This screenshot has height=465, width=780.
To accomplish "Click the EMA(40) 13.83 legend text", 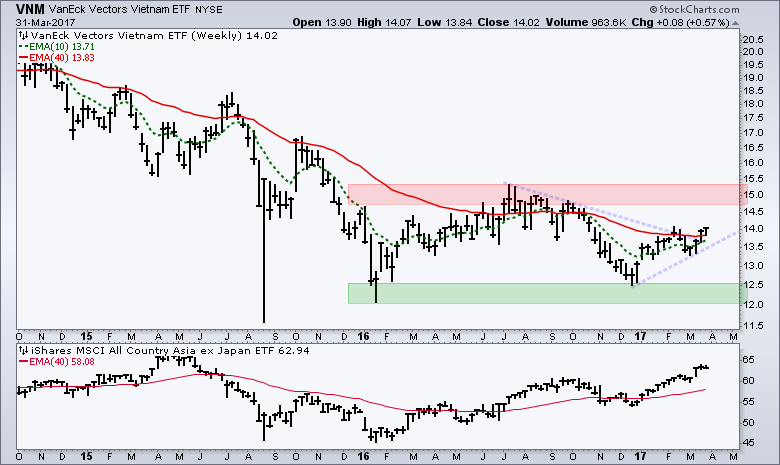I will click(x=62, y=58).
